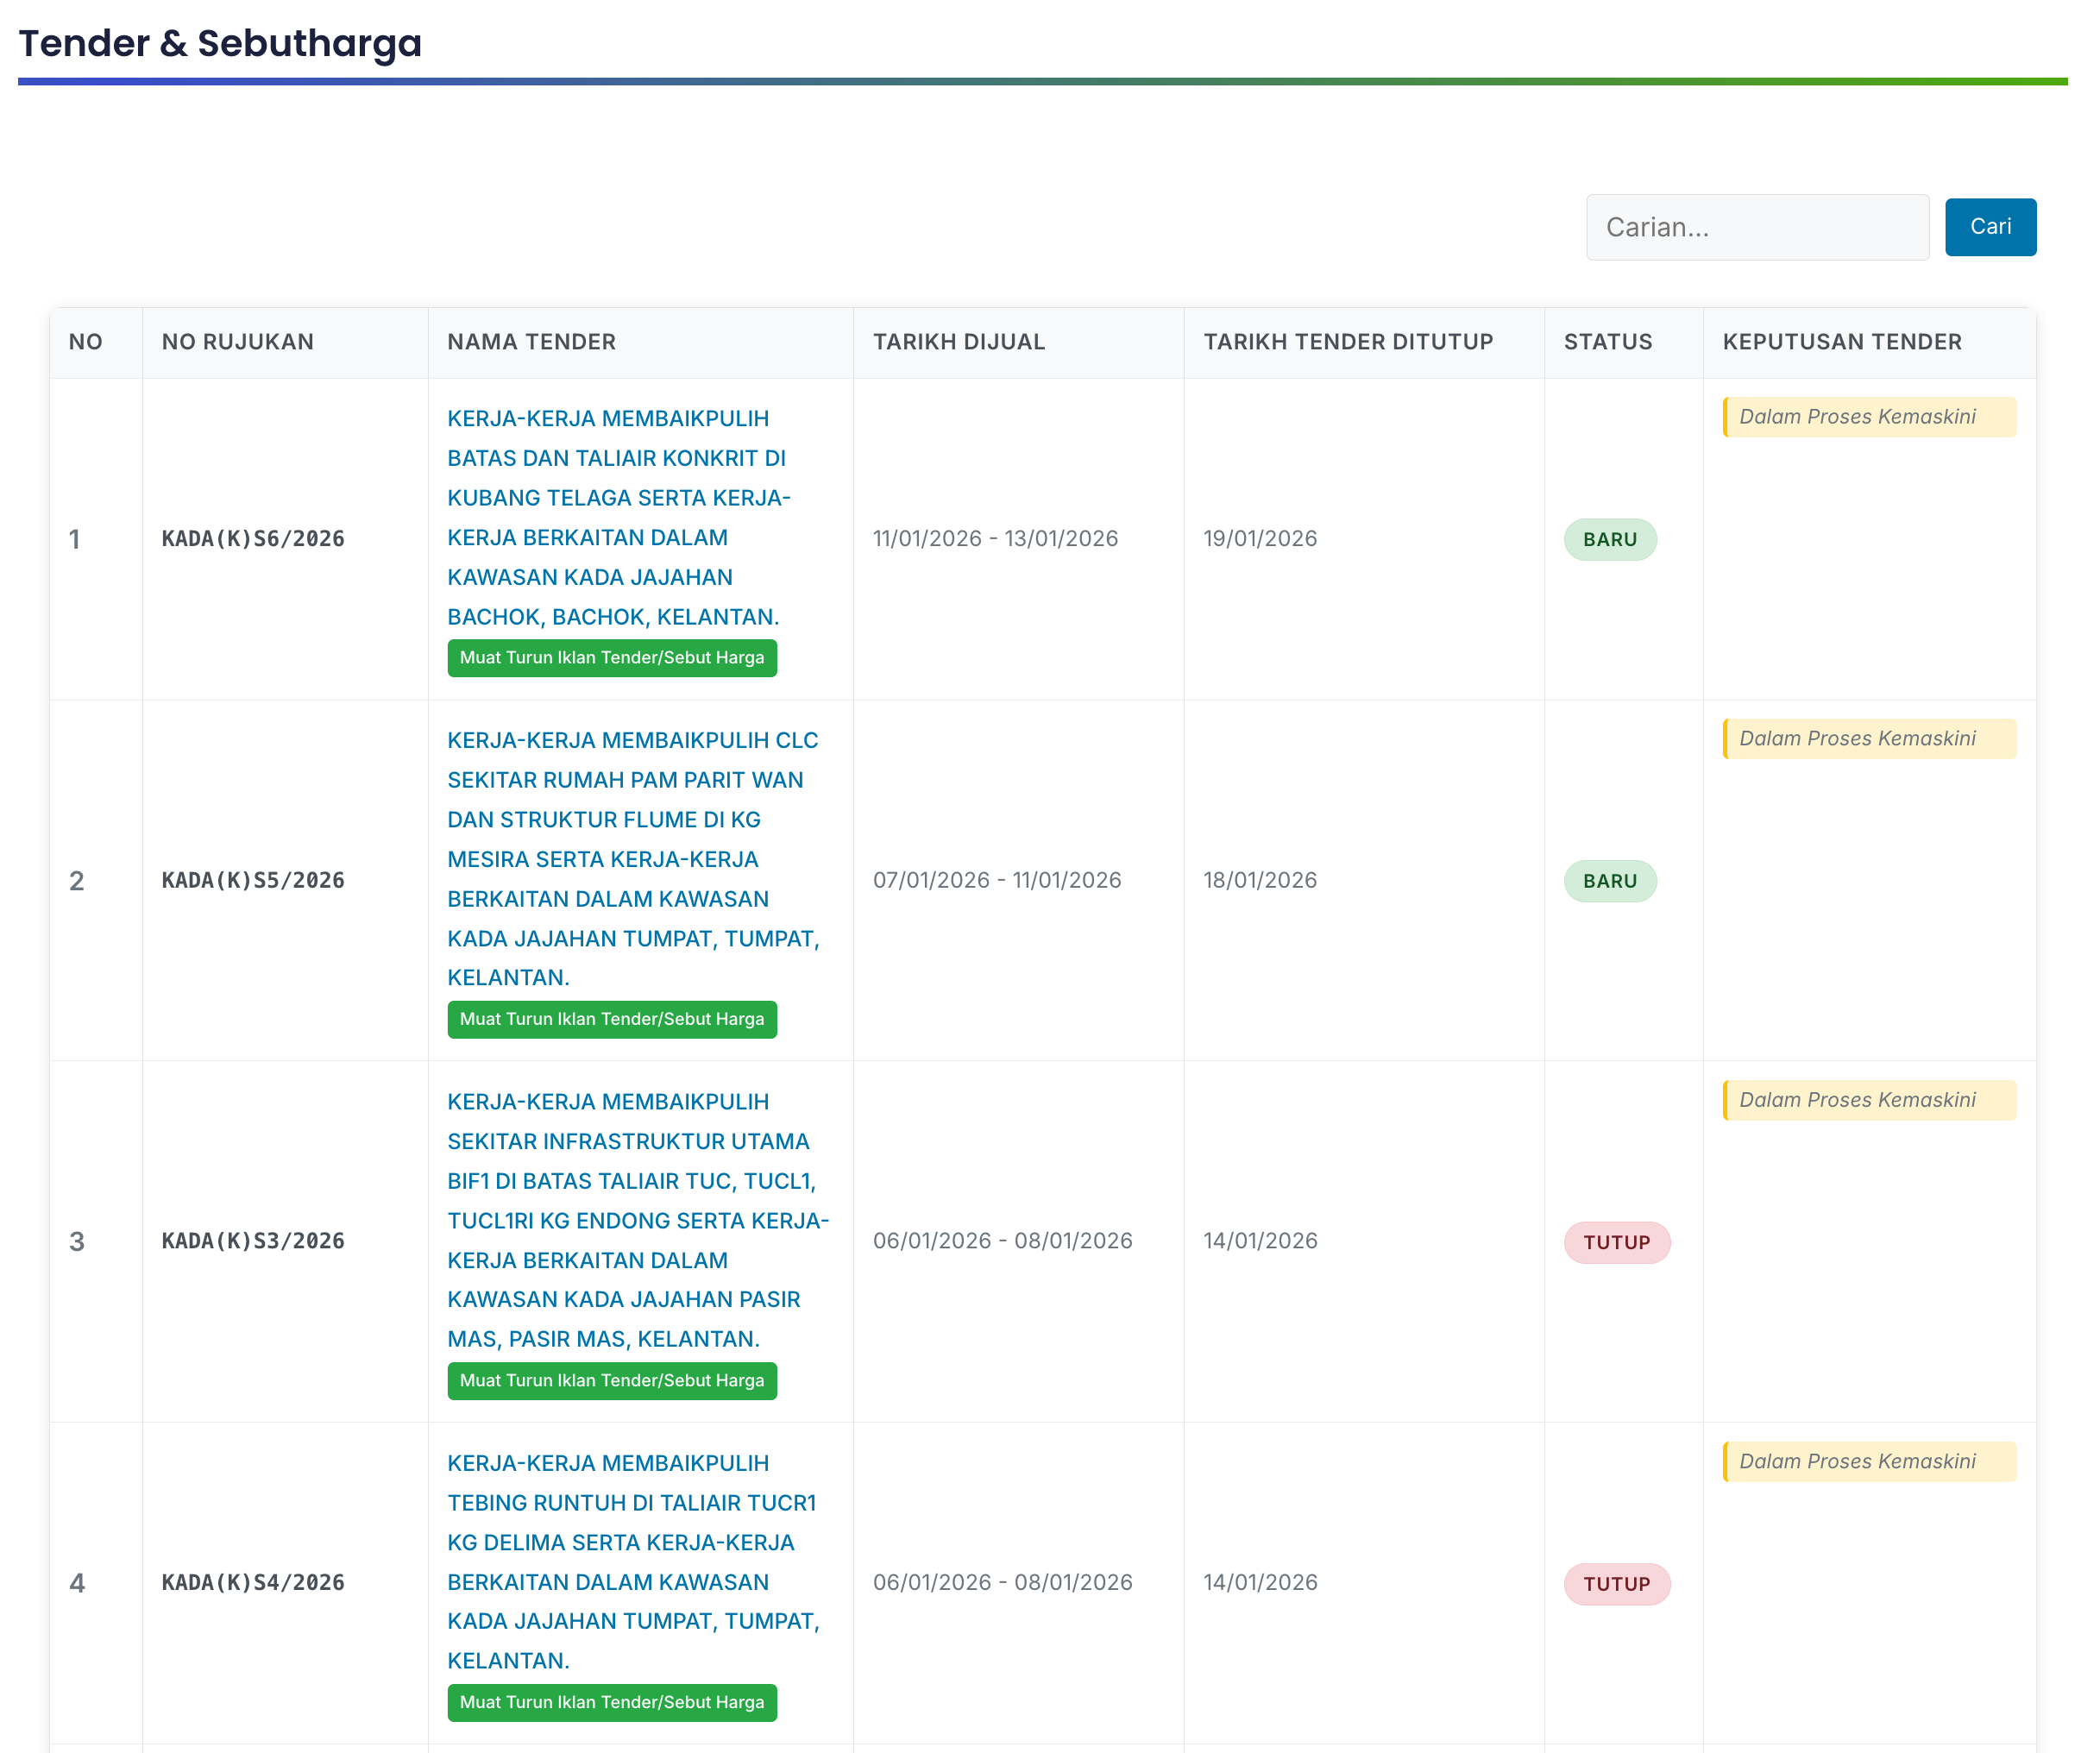
Task: Open the Rumah Pam Parit Wan tender link
Action: [632, 859]
